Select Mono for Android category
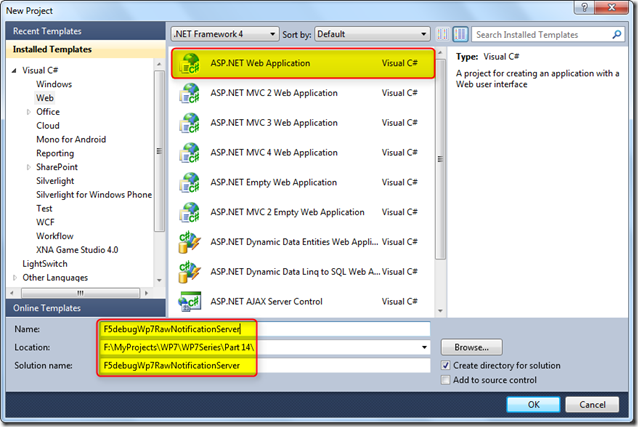The height and width of the screenshot is (427, 638). 71,140
